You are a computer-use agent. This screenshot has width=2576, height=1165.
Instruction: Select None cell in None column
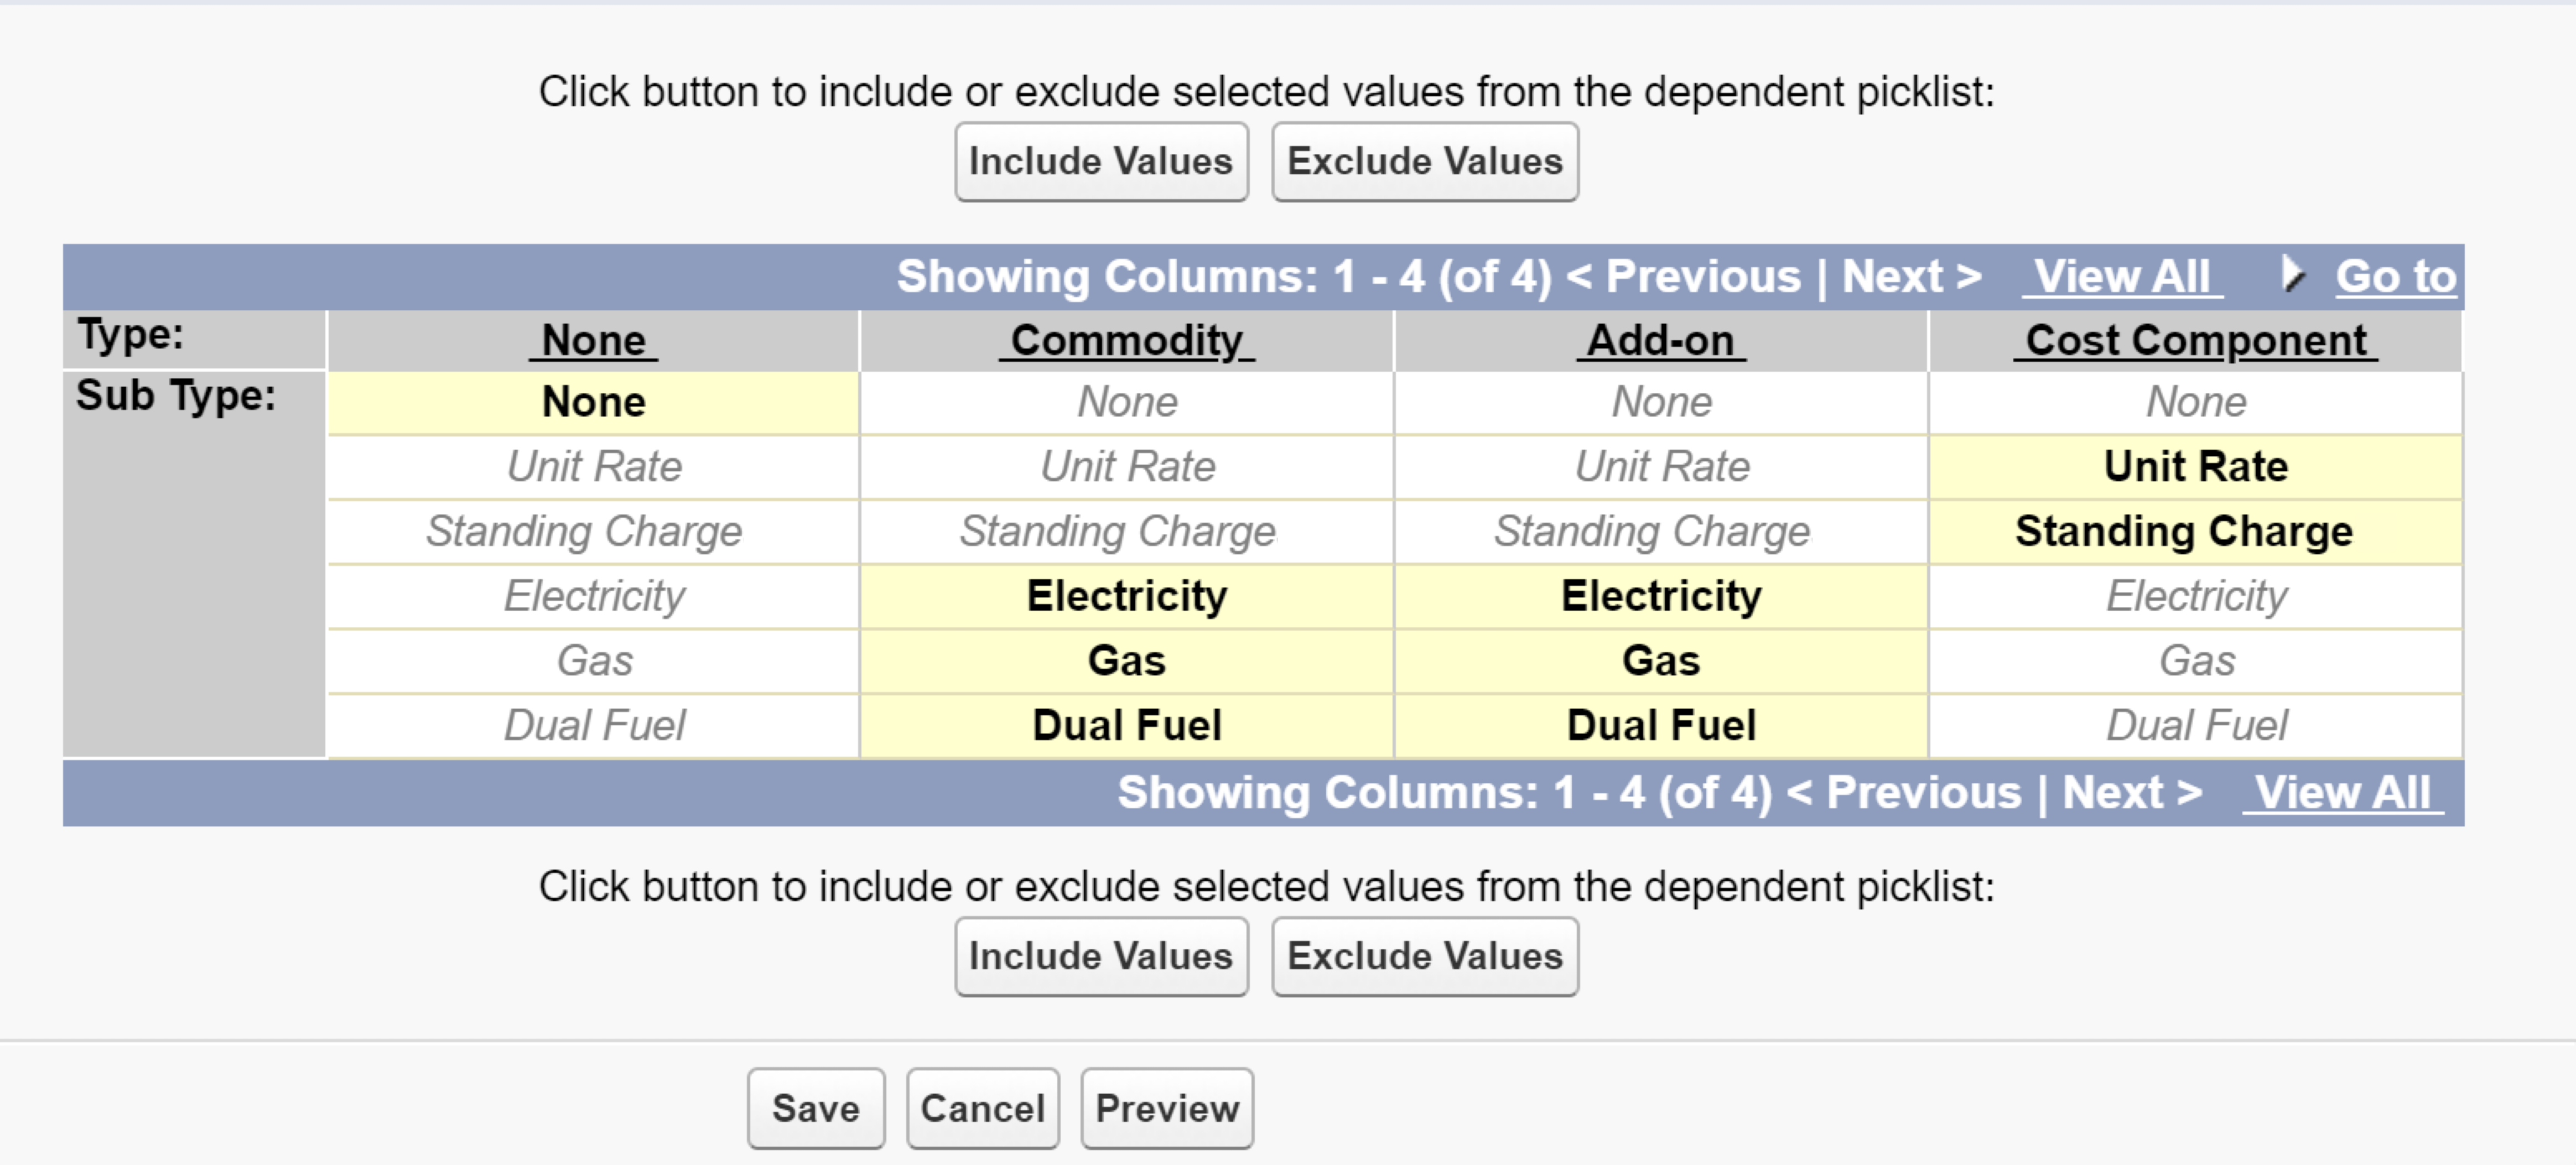click(593, 403)
